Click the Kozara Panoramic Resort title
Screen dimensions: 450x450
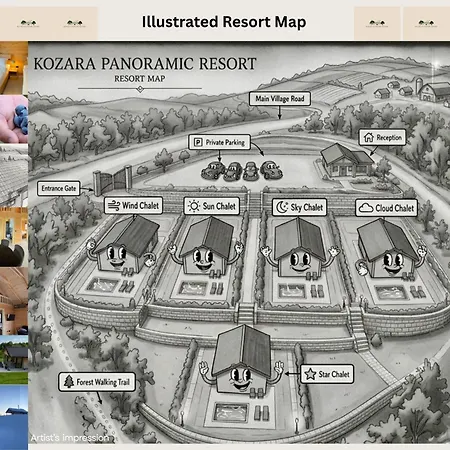tap(145, 64)
